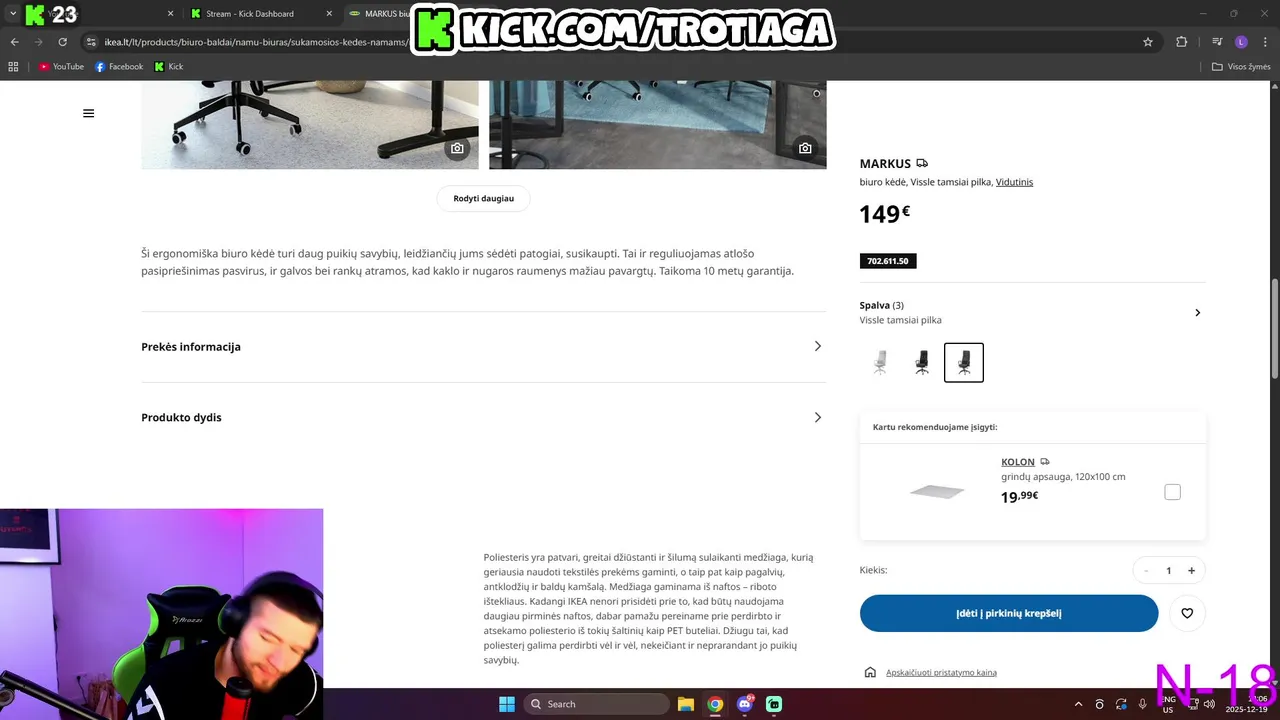1280x720 pixels.
Task: Expand the Spalva color options chevron
Action: [x=1197, y=313]
